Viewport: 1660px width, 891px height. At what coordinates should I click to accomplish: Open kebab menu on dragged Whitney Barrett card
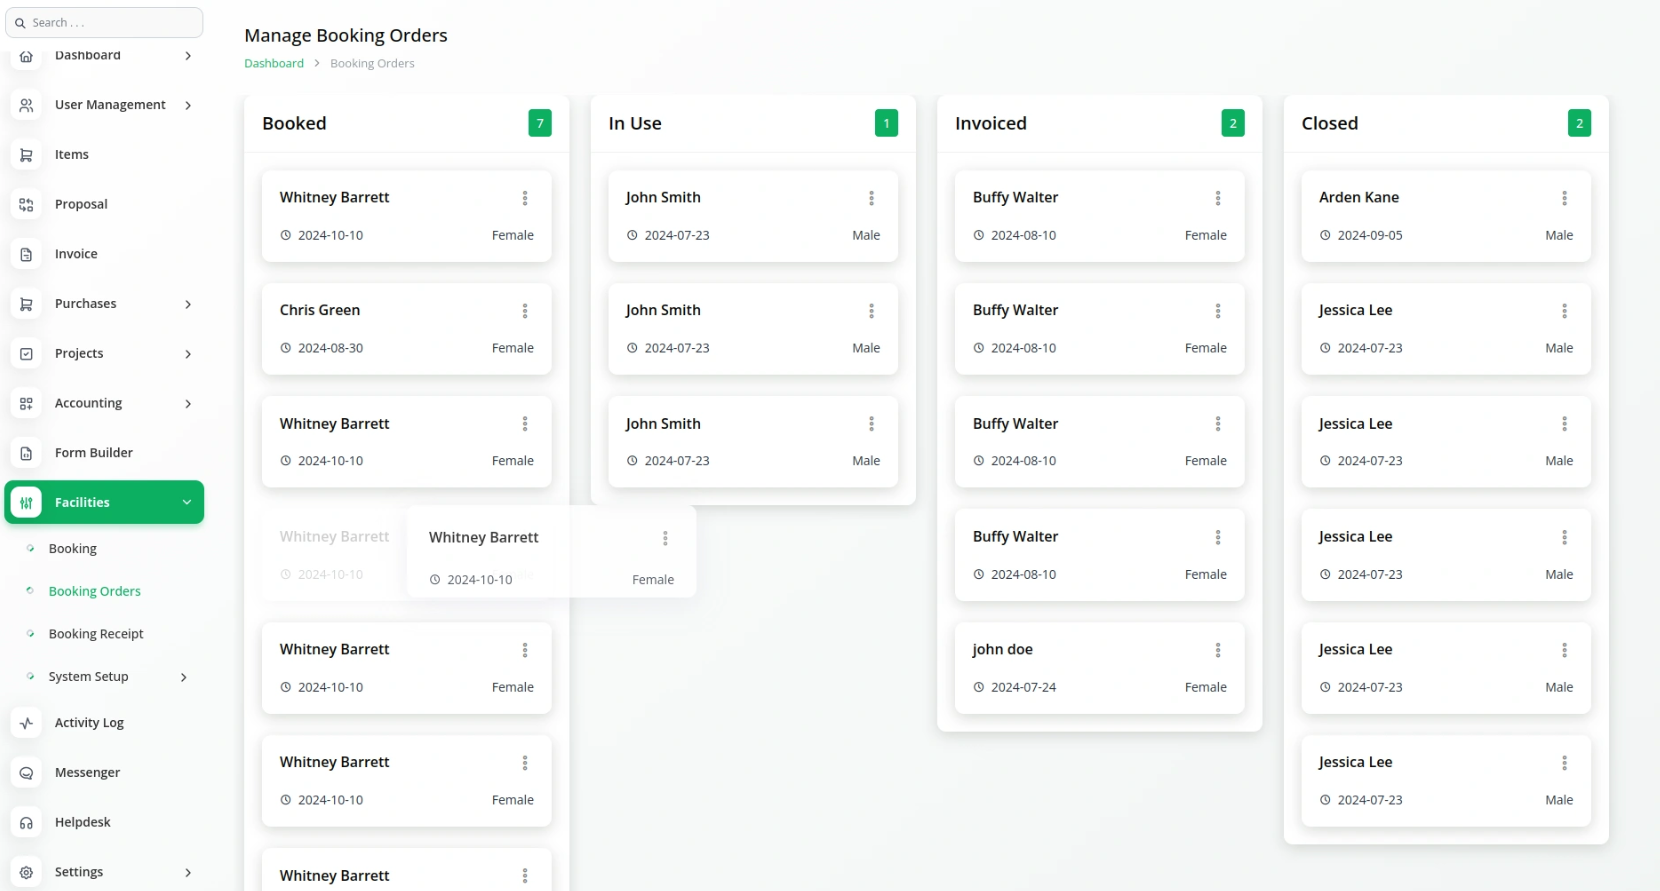point(665,538)
